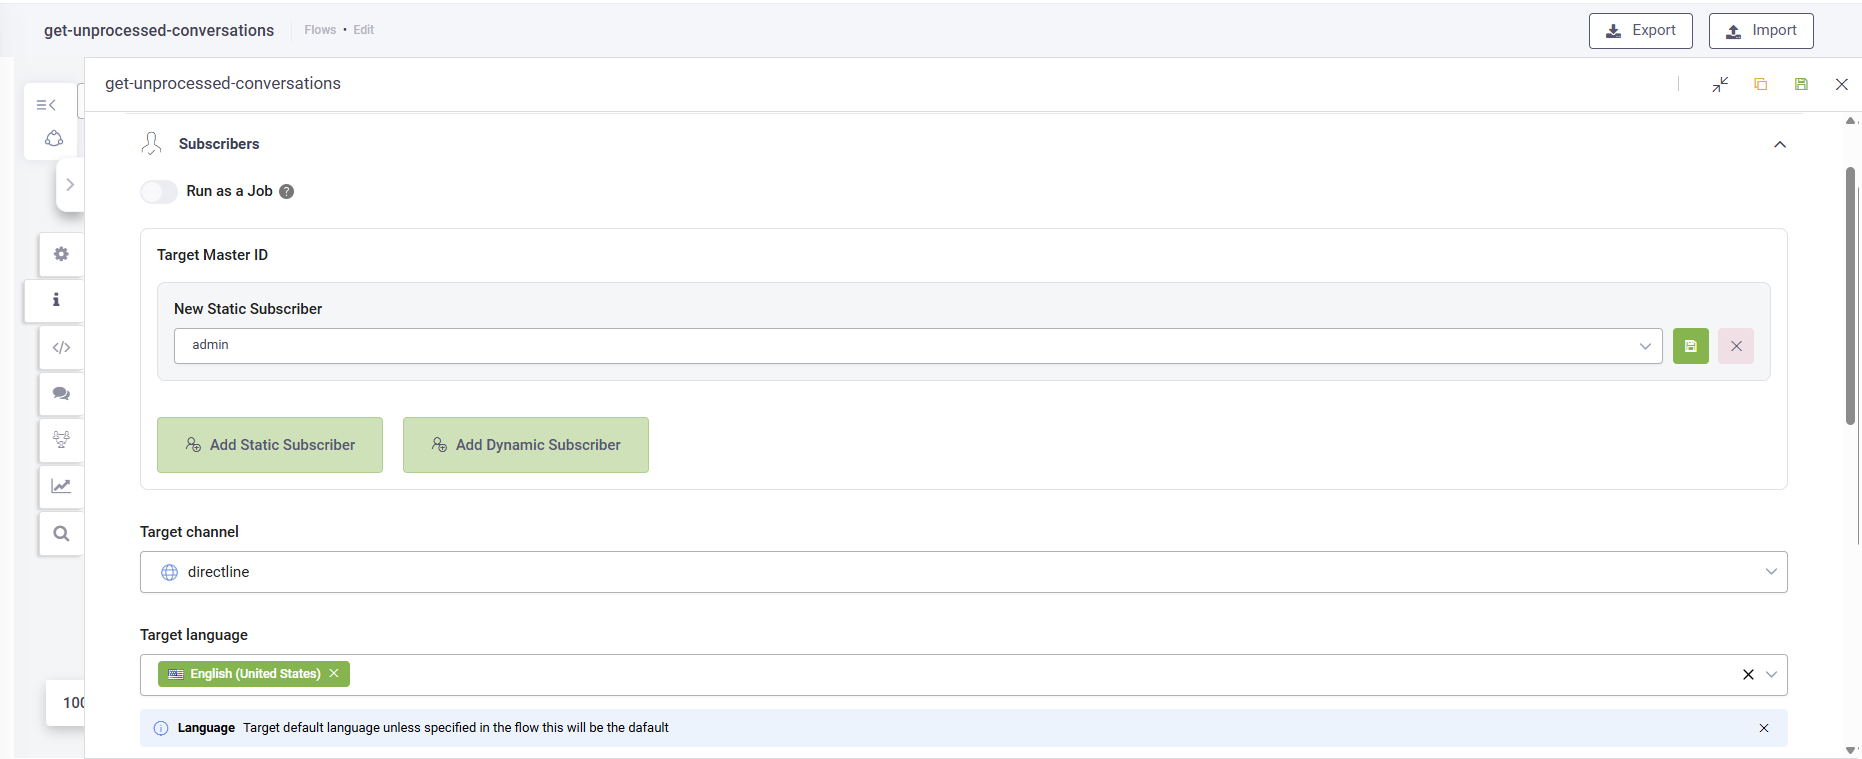This screenshot has height=759, width=1862.
Task: Open the magnifier search tab in the sidebar
Action: pos(61,533)
